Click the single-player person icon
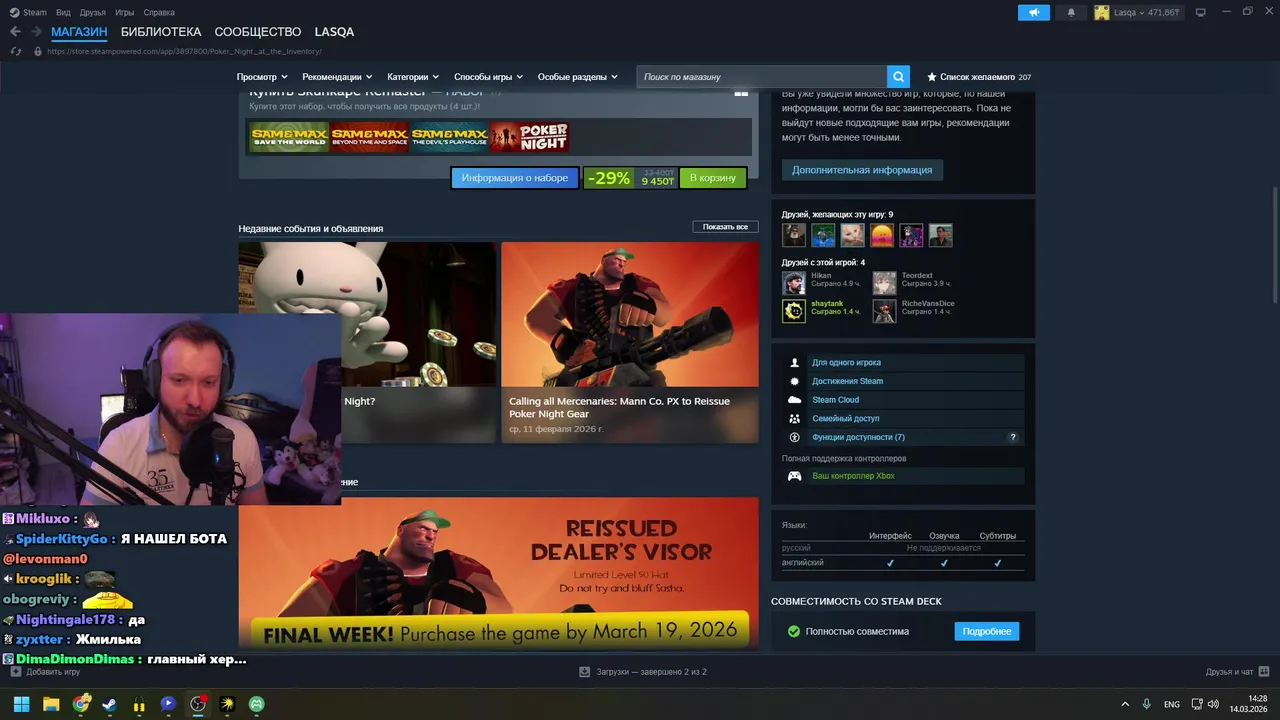 [795, 363]
